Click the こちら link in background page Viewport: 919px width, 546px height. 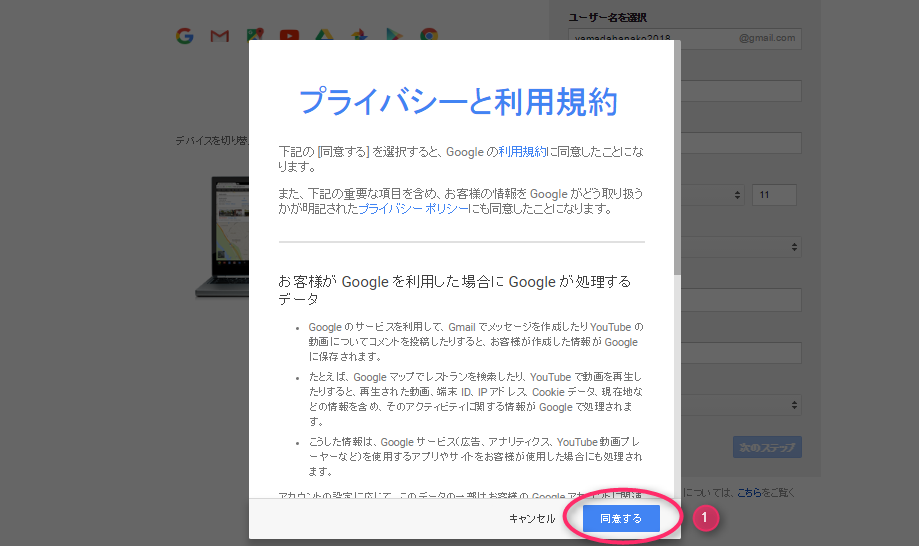pyautogui.click(x=749, y=493)
